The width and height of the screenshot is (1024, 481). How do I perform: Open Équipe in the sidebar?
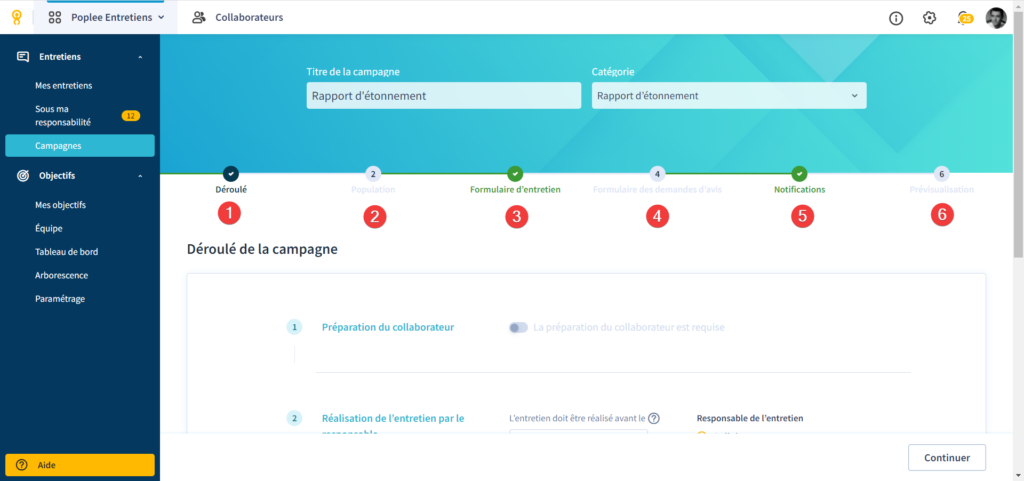(x=49, y=228)
